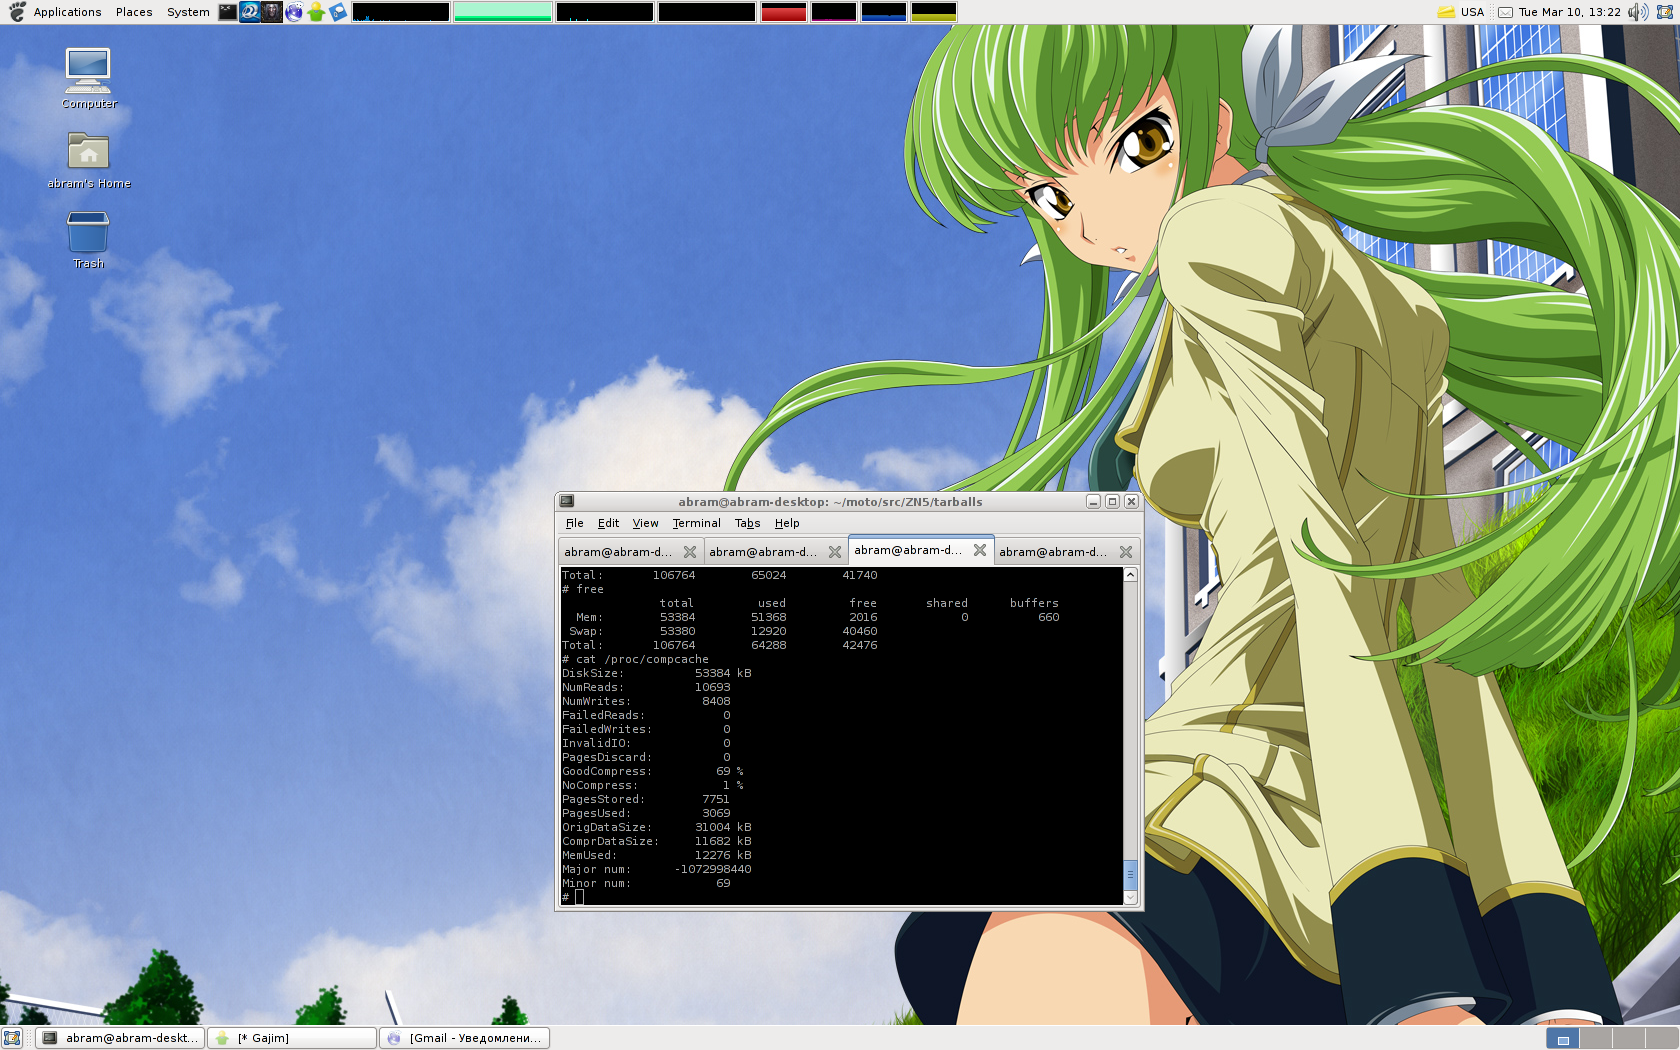
Task: Open the terminal View menu
Action: 645,523
